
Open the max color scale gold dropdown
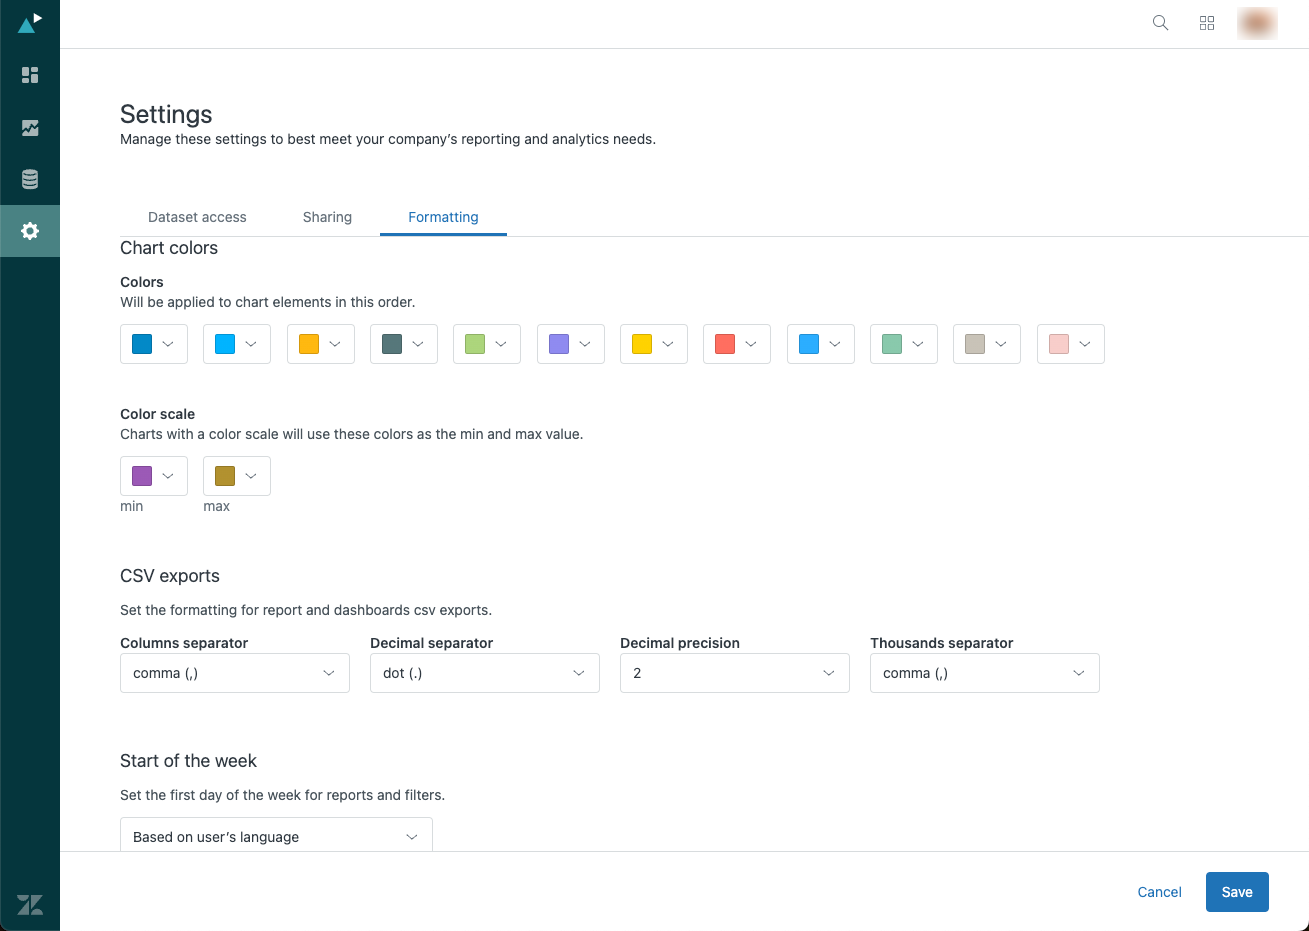click(237, 476)
